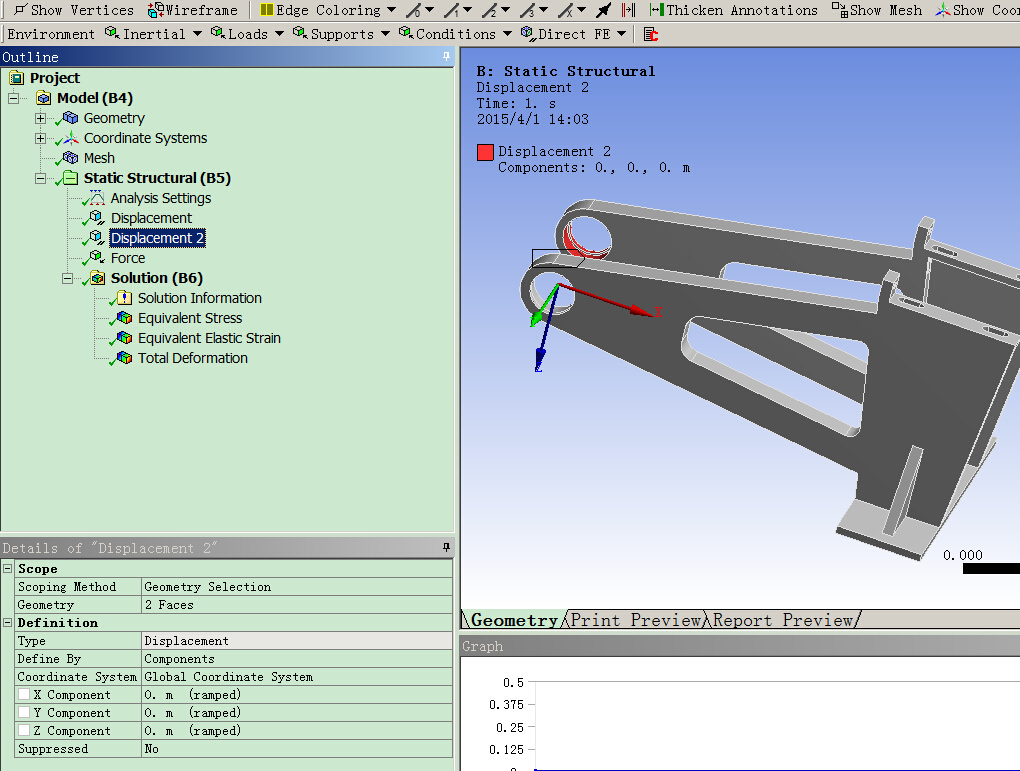1020x771 pixels.
Task: Expand the Coordinate Systems node
Action: (40, 139)
